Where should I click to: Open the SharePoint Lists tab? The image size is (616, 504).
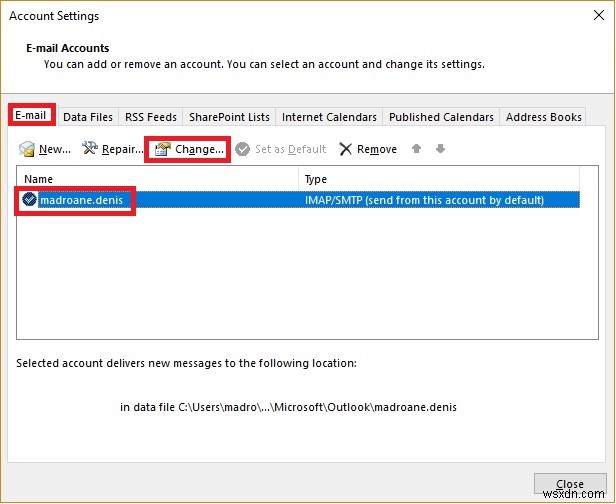pyautogui.click(x=229, y=117)
